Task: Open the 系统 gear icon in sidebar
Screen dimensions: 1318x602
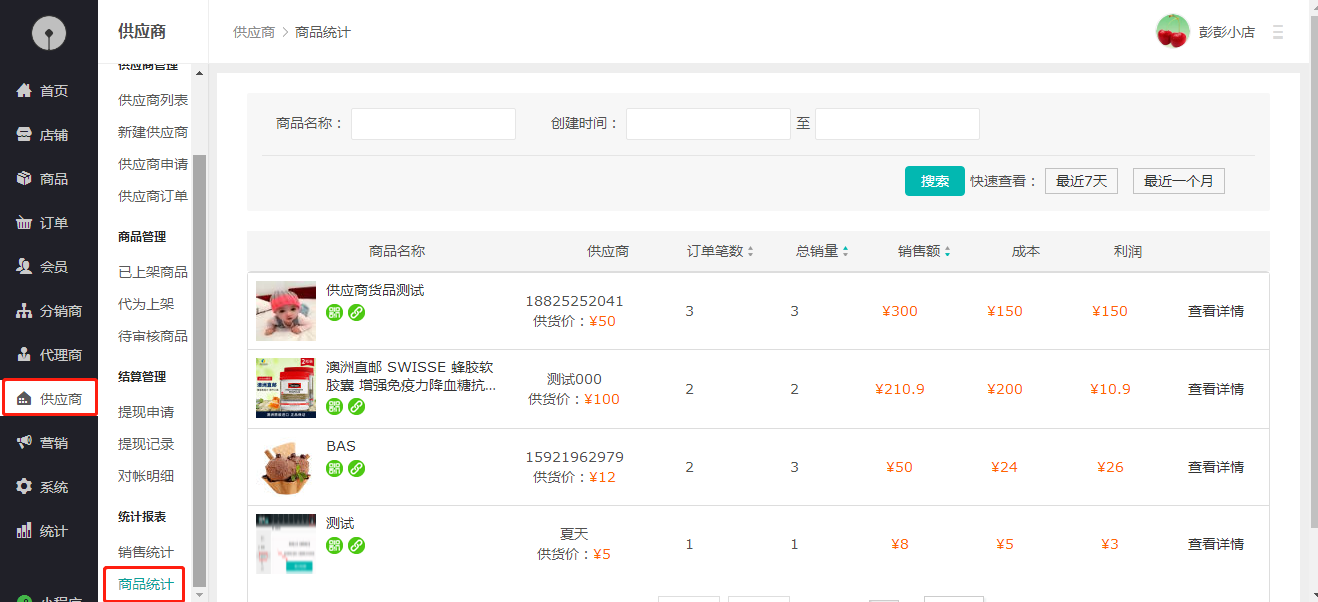Action: coord(25,487)
